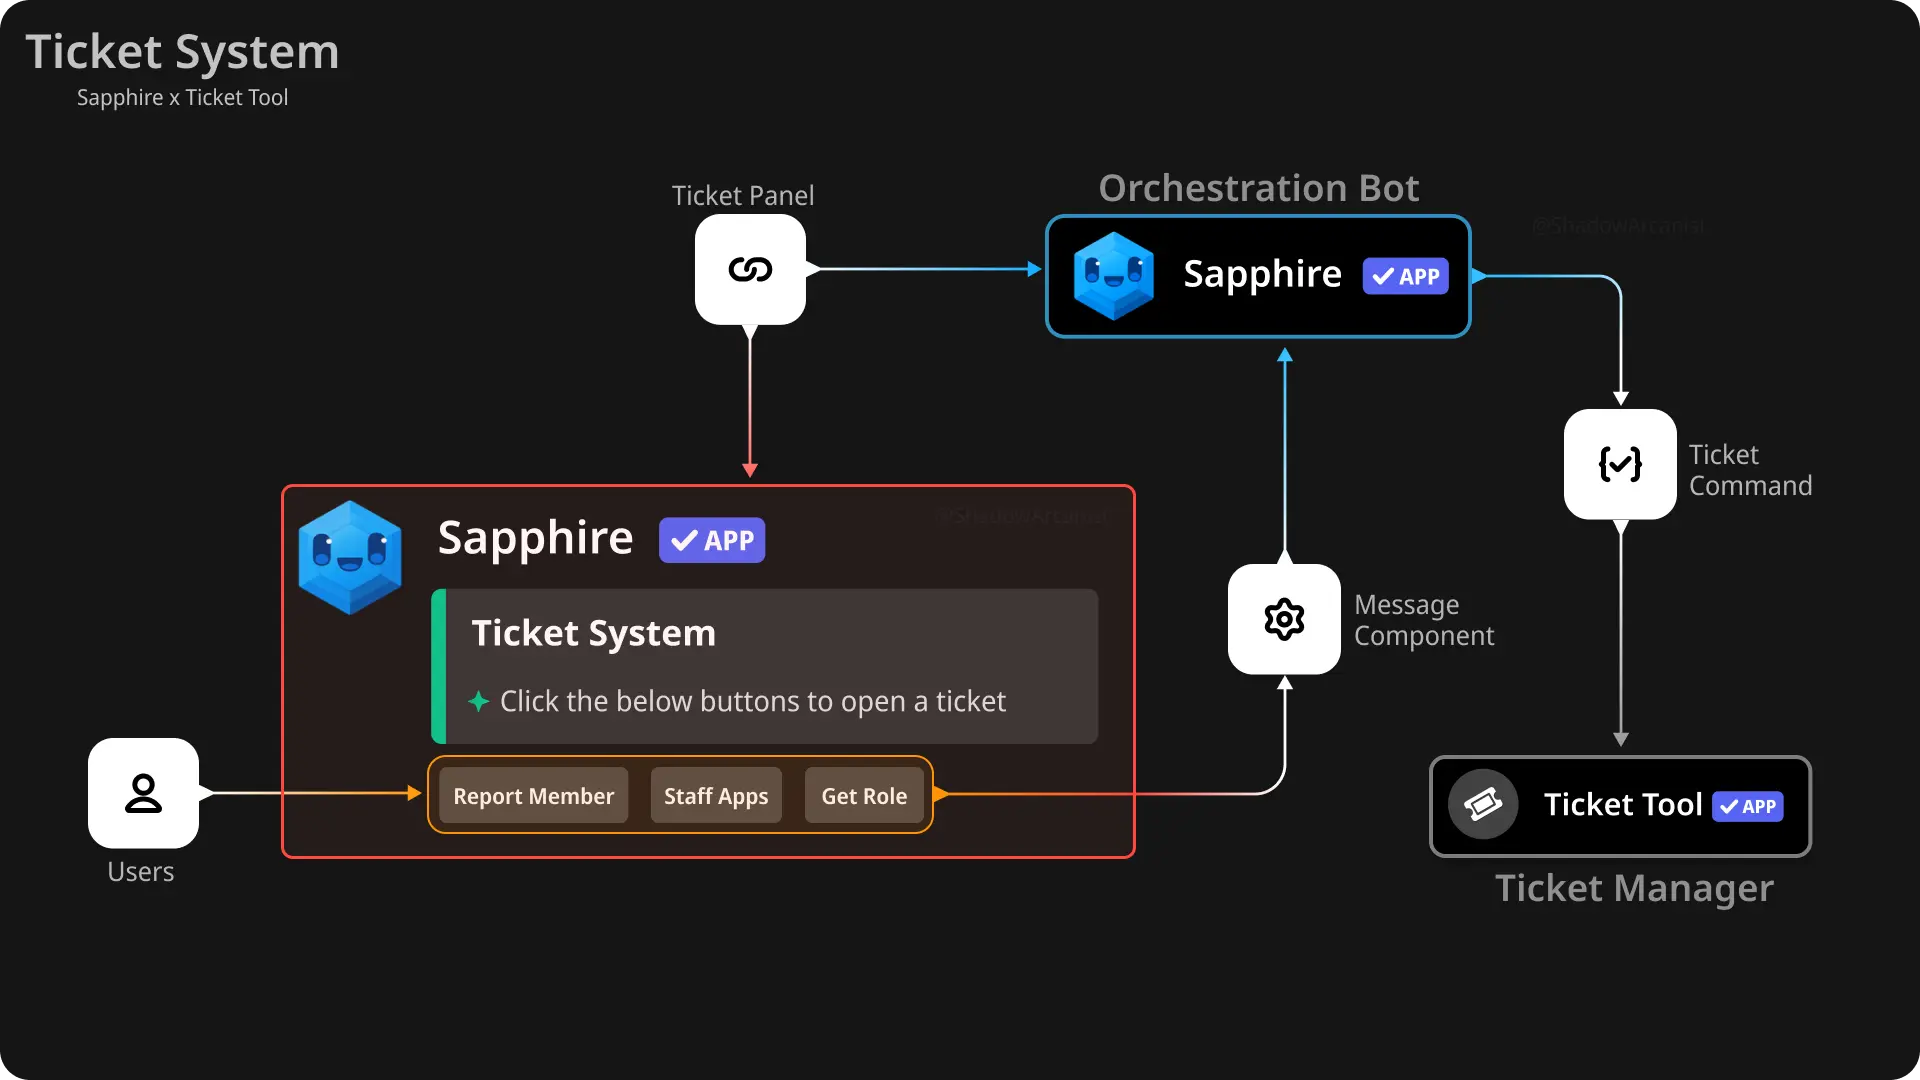Click APP badge next to Ticket Tool

[1748, 806]
